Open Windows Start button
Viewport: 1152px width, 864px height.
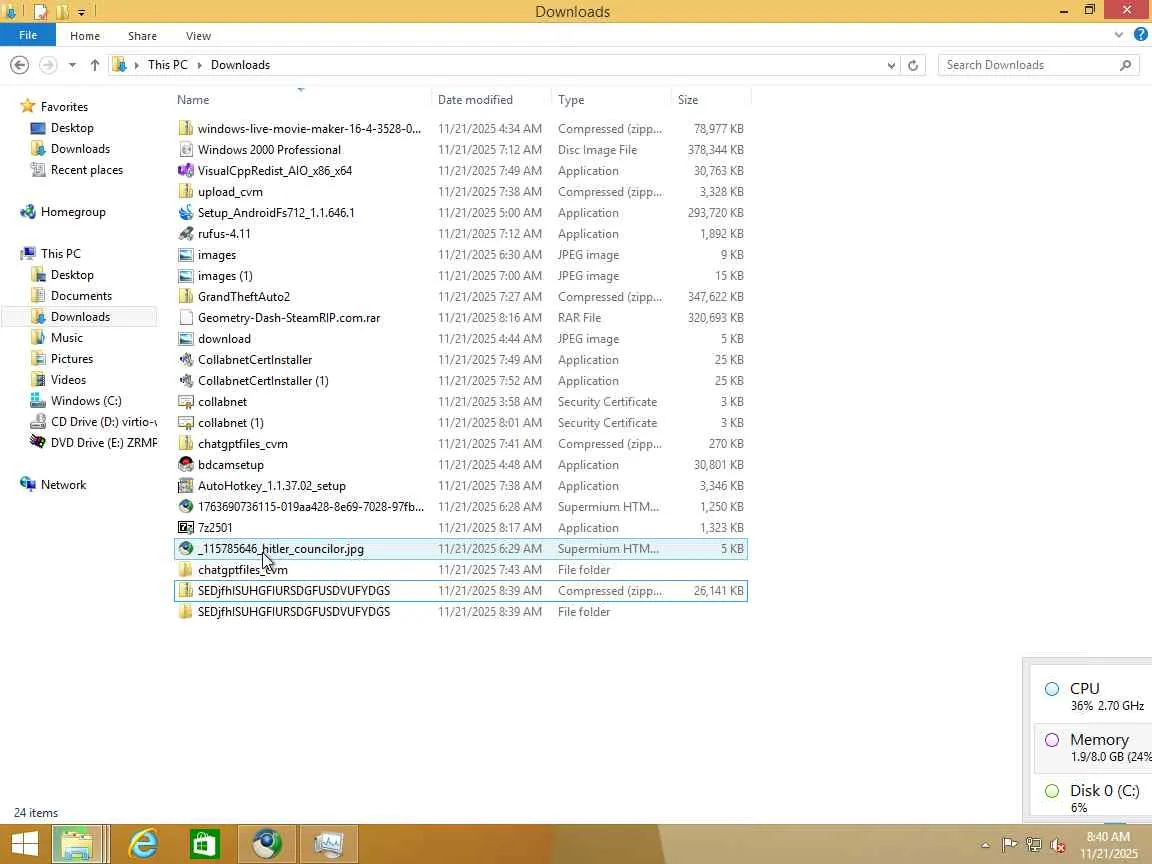[x=24, y=844]
